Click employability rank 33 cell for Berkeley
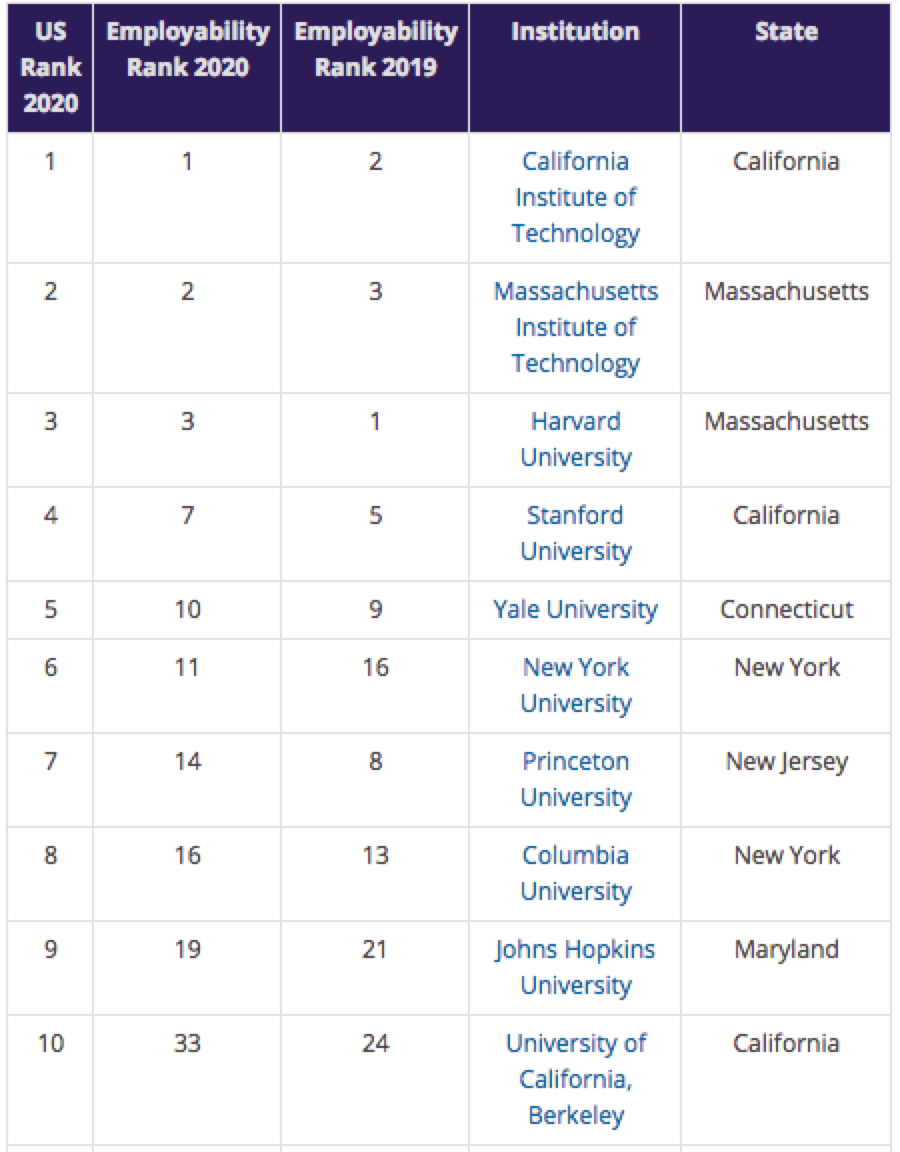The height and width of the screenshot is (1152, 900). pos(187,1080)
